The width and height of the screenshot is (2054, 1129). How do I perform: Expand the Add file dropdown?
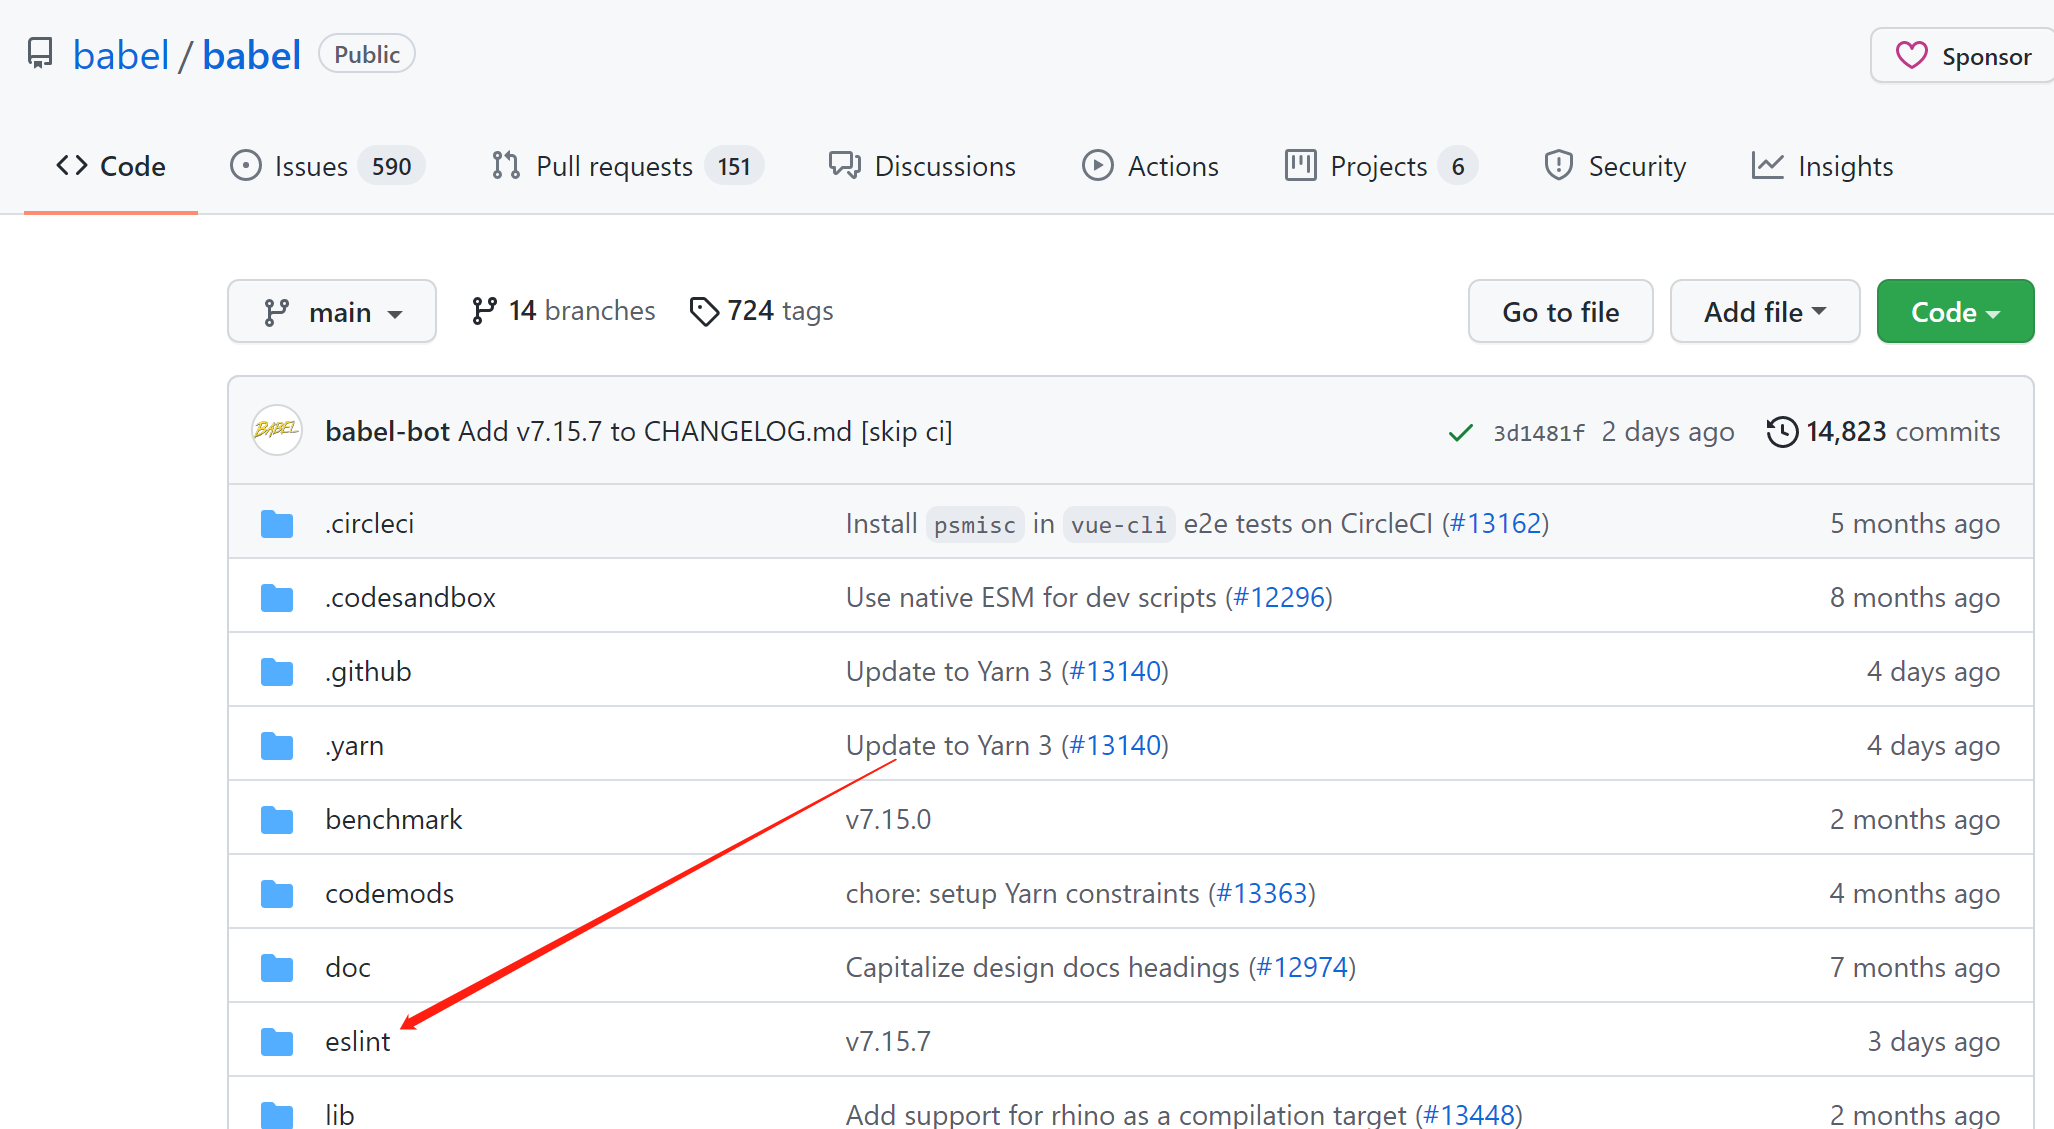tap(1764, 312)
